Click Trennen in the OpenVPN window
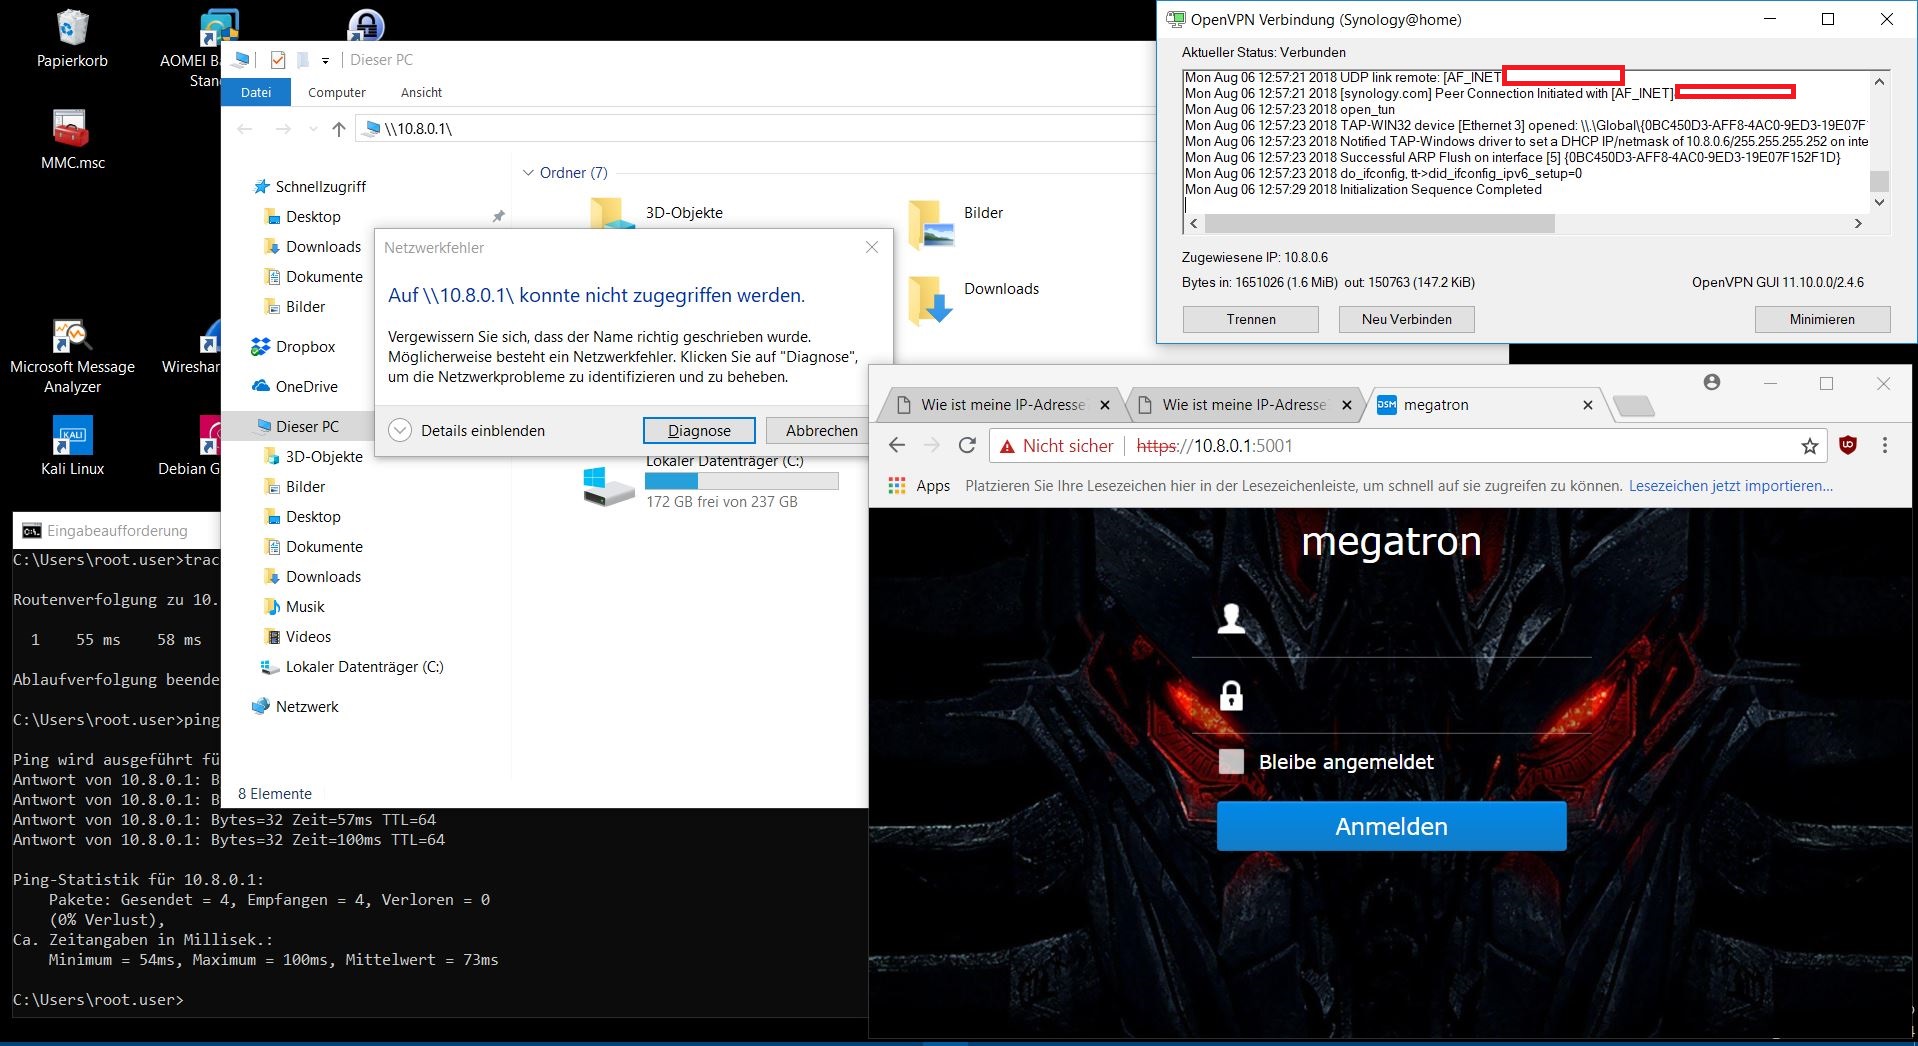This screenshot has width=1918, height=1046. (x=1251, y=319)
